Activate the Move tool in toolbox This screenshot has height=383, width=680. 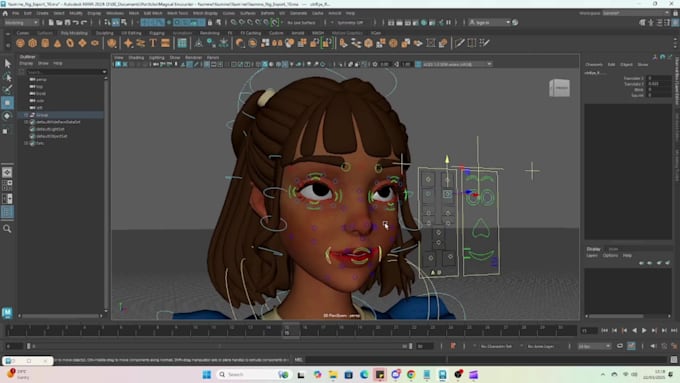(x=7, y=103)
